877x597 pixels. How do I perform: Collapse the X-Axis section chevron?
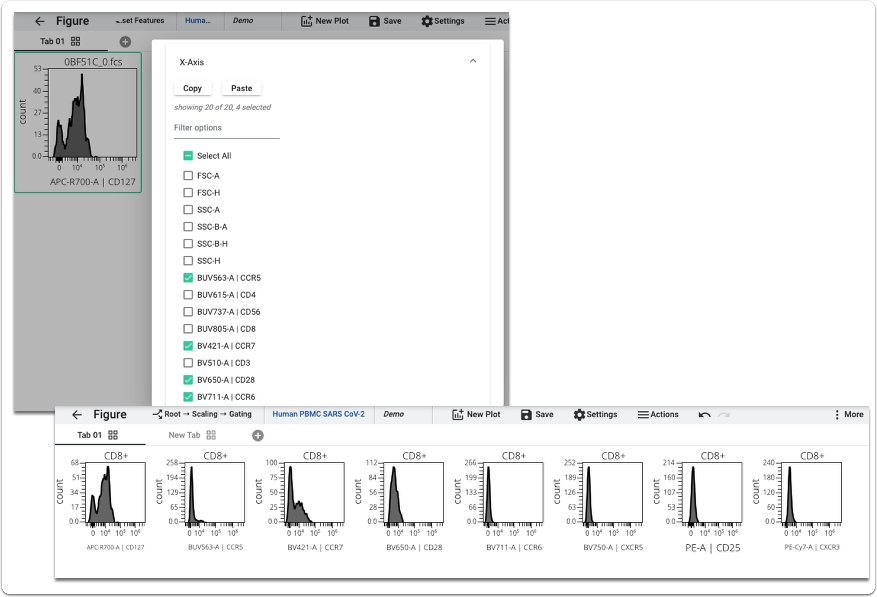(473, 61)
